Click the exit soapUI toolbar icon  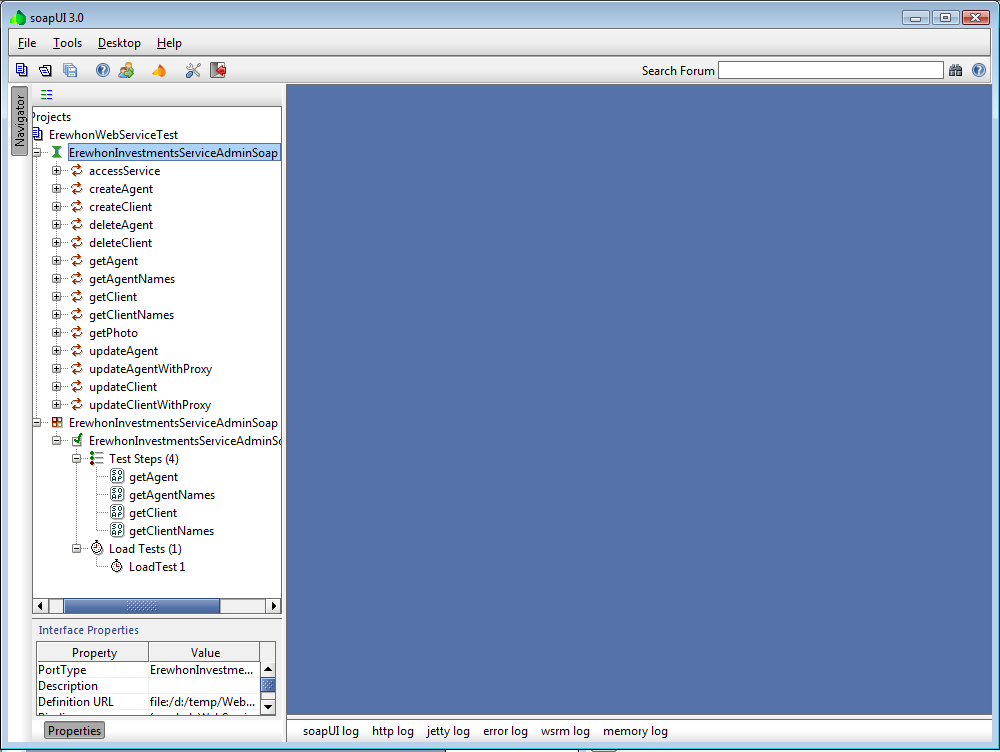pyautogui.click(x=218, y=70)
